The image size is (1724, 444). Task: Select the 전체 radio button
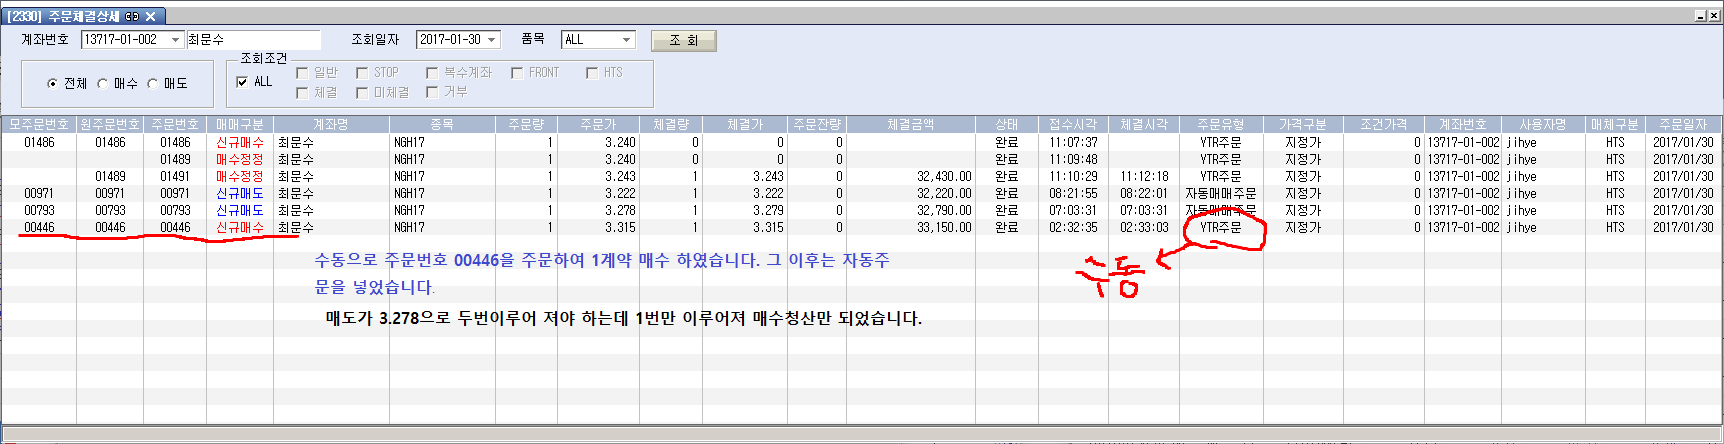pyautogui.click(x=52, y=84)
